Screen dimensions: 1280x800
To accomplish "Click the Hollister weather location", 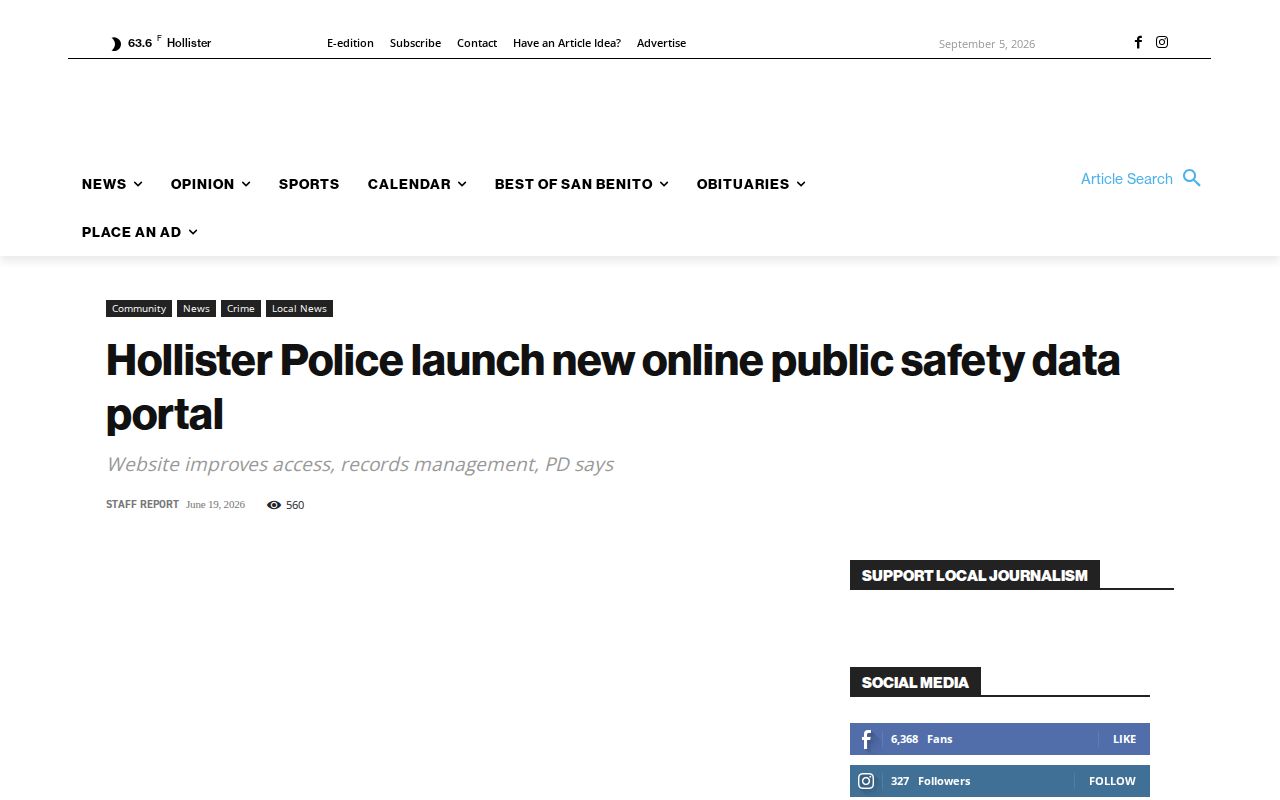I will 189,43.
